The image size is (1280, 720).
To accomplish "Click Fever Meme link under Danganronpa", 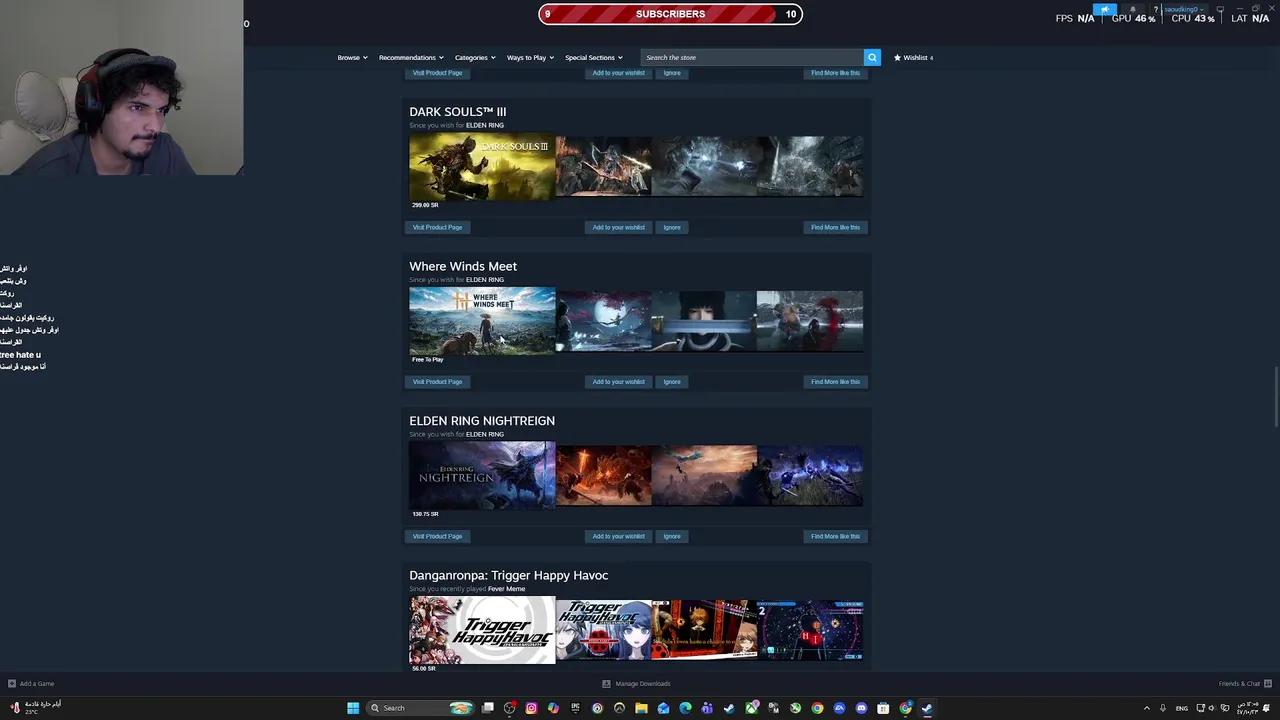I will tap(506, 589).
